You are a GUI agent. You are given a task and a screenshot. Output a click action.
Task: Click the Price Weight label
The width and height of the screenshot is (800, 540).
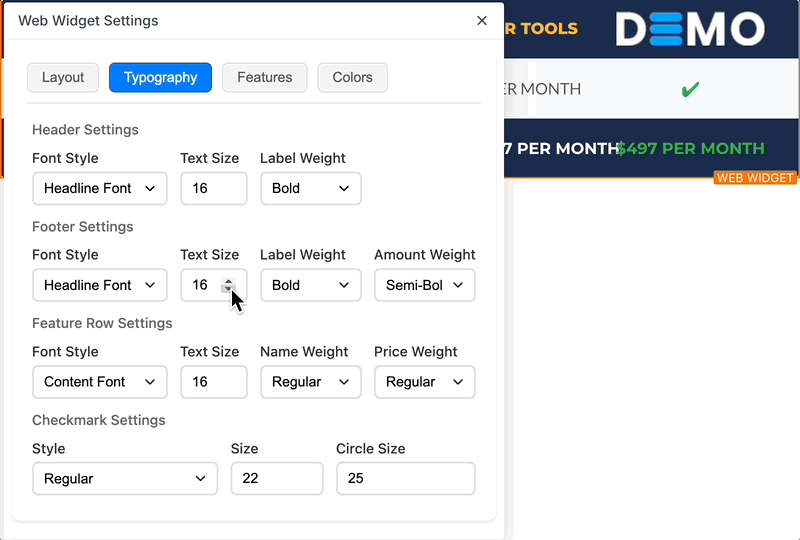click(415, 352)
